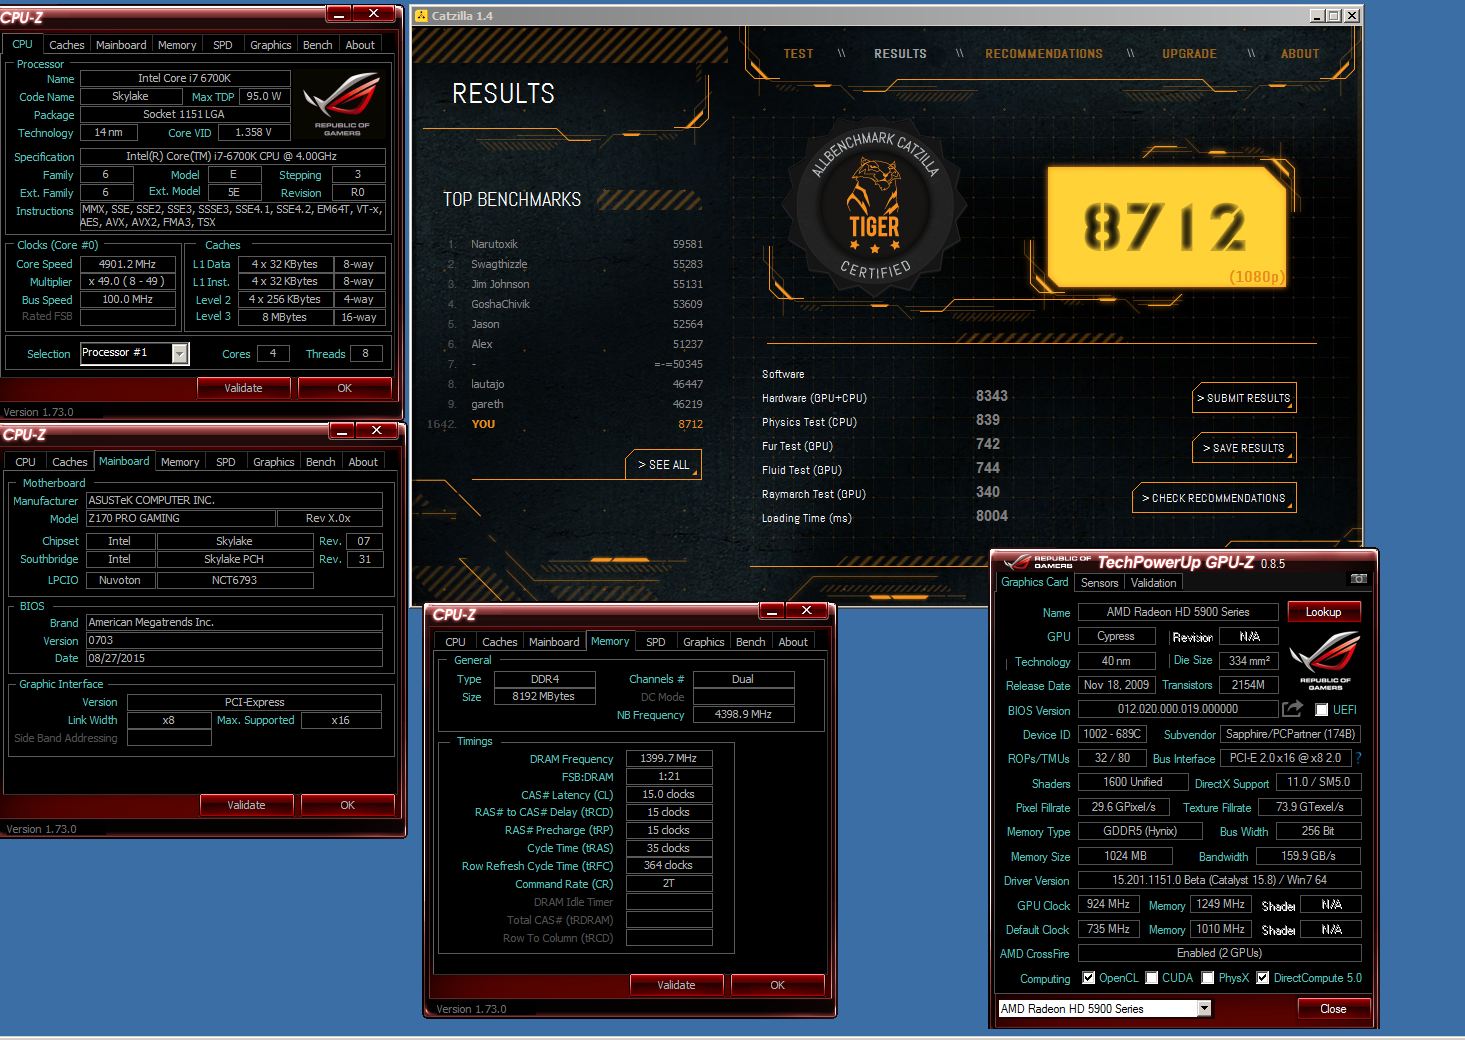Click the AMD CrossFire Enabled (2 GPUs) field
Viewport: 1465px width, 1040px height.
pyautogui.click(x=1219, y=953)
